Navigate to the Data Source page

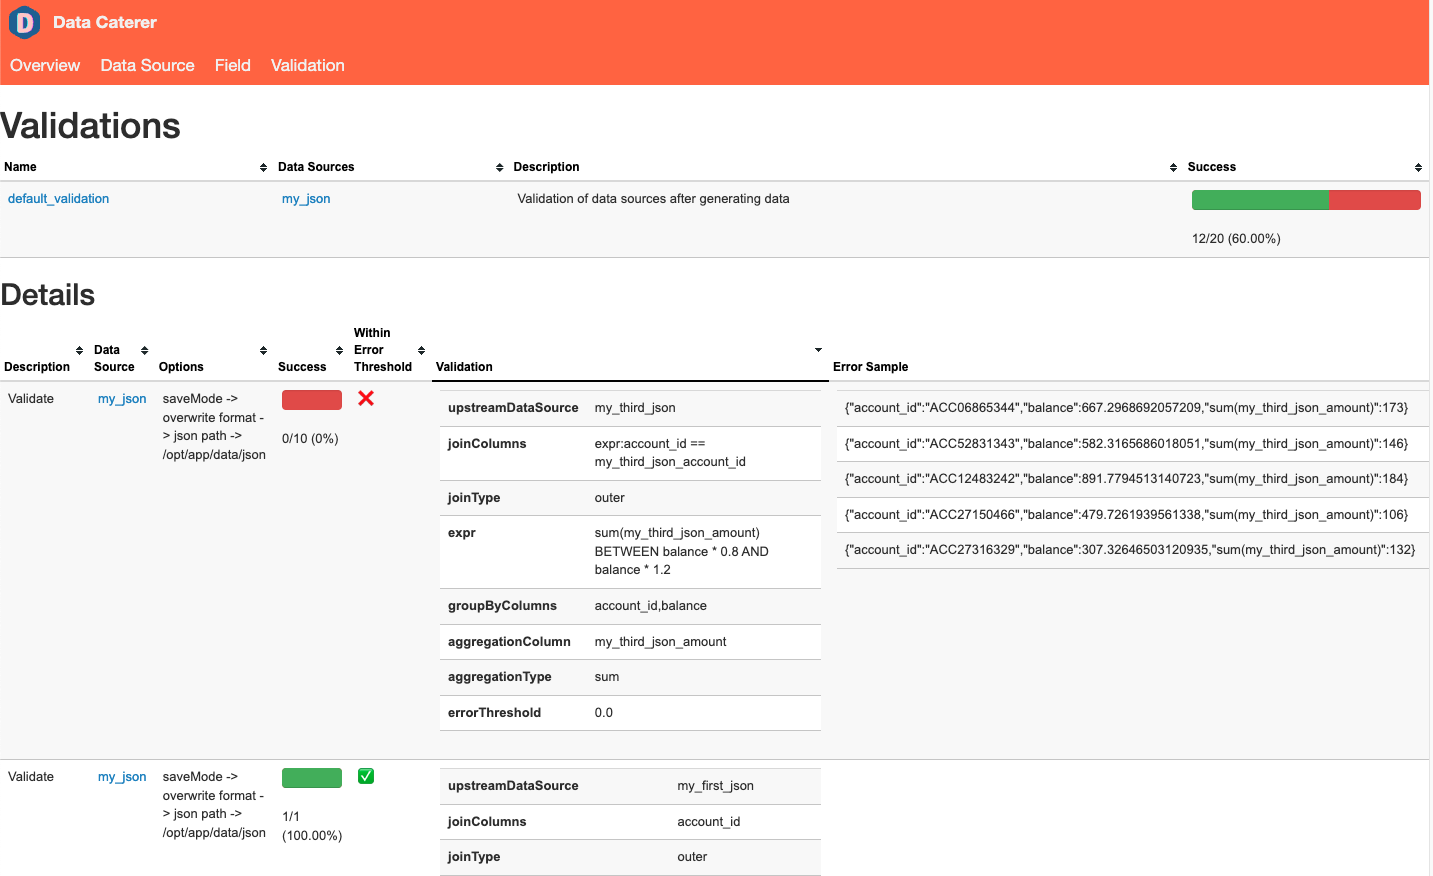(147, 66)
